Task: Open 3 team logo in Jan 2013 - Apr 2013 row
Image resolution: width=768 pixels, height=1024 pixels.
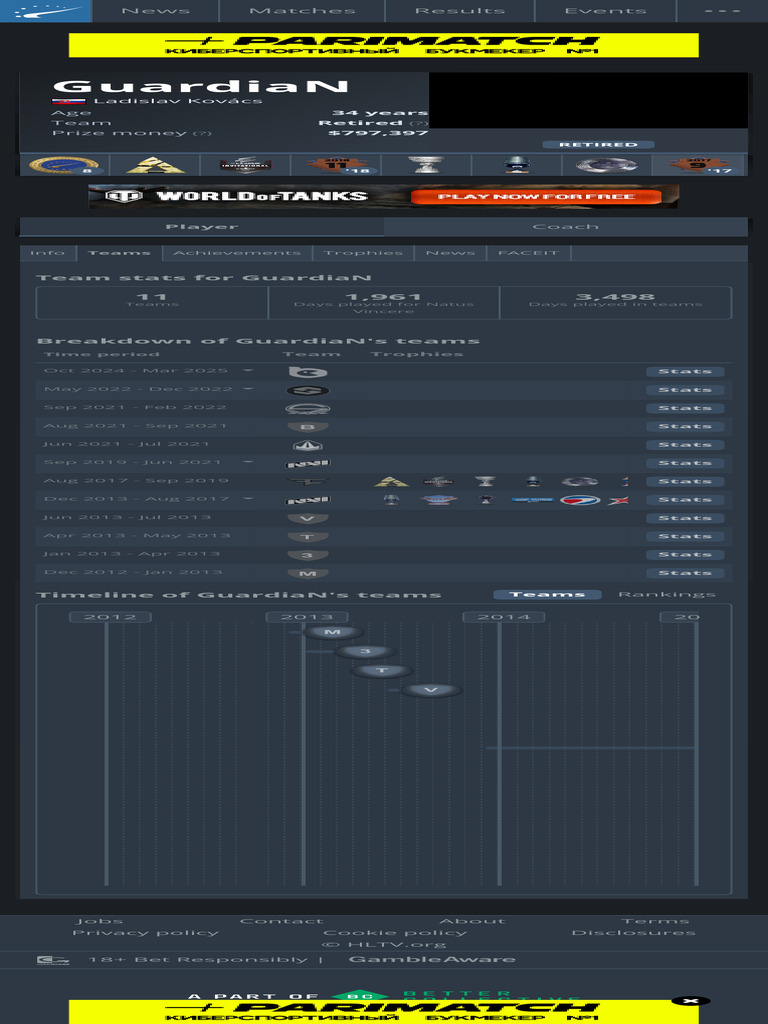Action: [x=308, y=554]
